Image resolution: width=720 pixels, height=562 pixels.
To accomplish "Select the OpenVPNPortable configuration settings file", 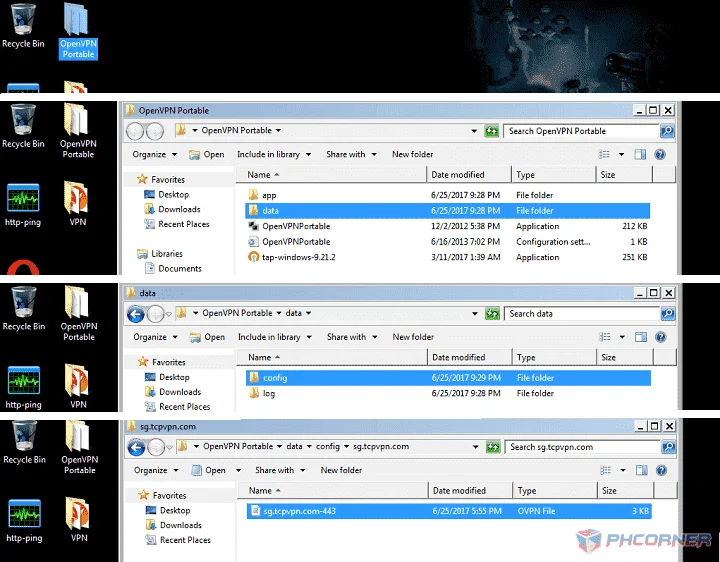I will pyautogui.click(x=447, y=242).
